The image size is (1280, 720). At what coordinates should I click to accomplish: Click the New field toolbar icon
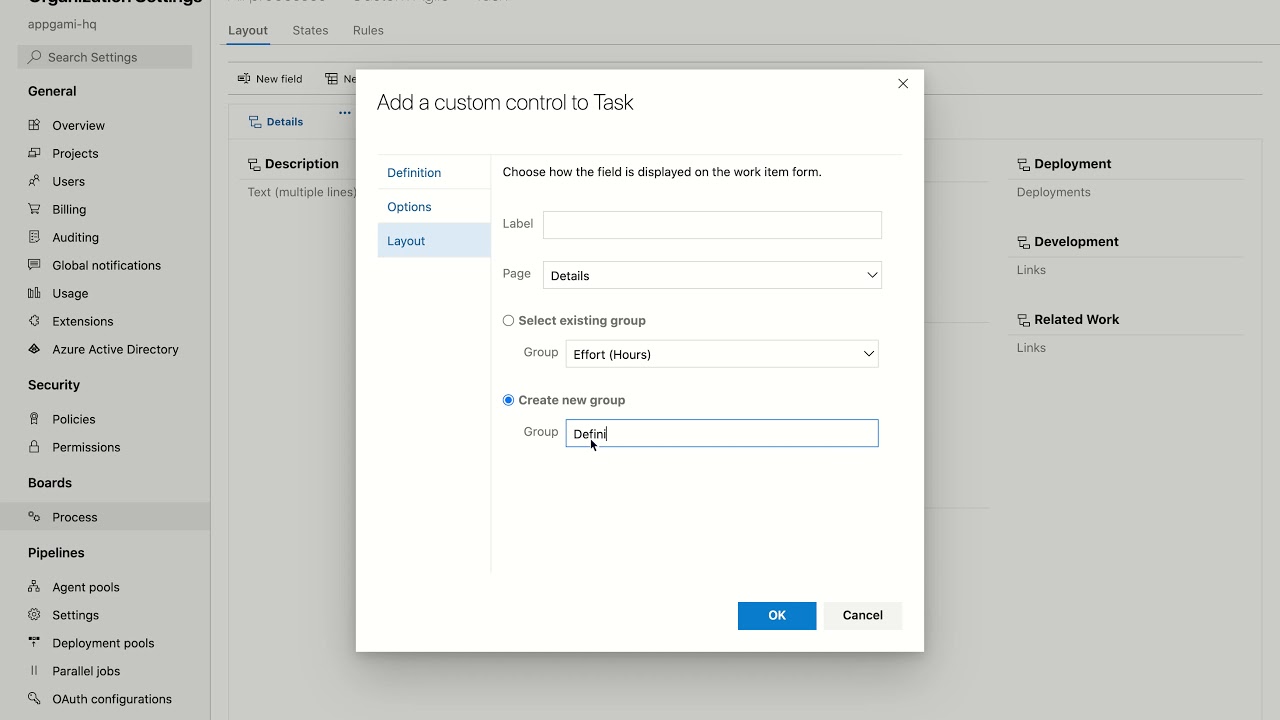[244, 78]
